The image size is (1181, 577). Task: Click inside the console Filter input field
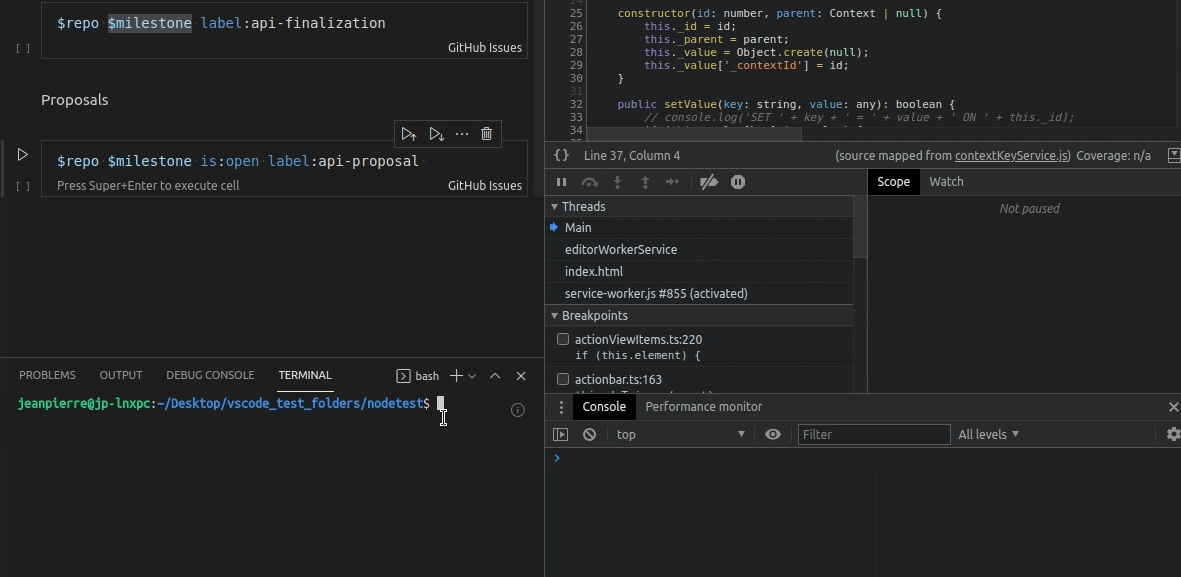tap(873, 434)
